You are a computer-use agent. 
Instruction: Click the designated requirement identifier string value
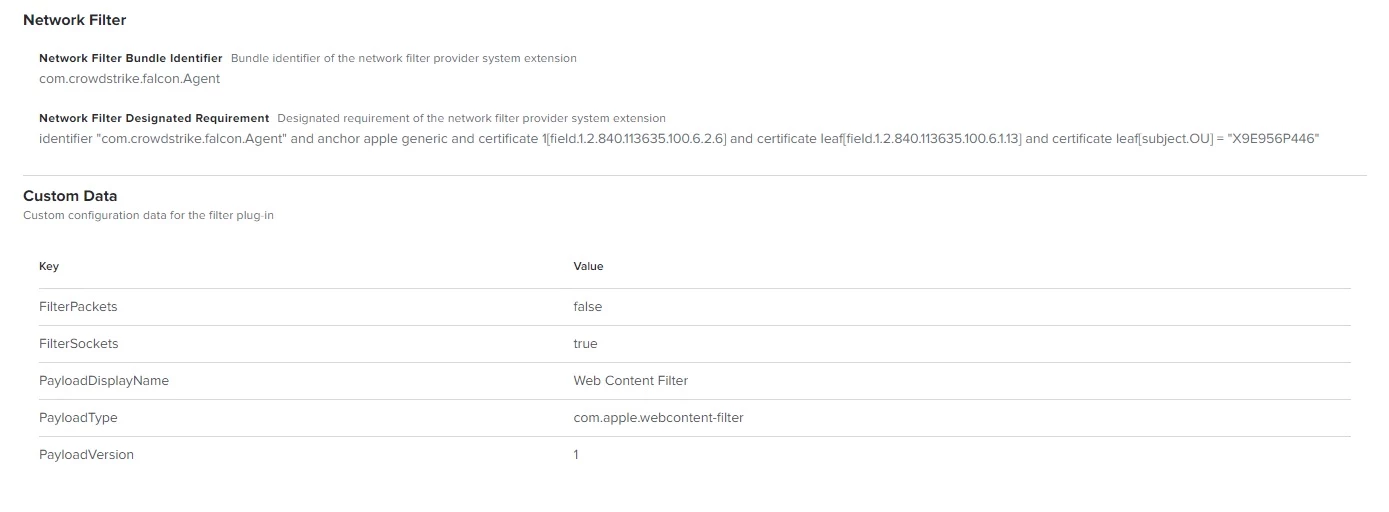(679, 138)
